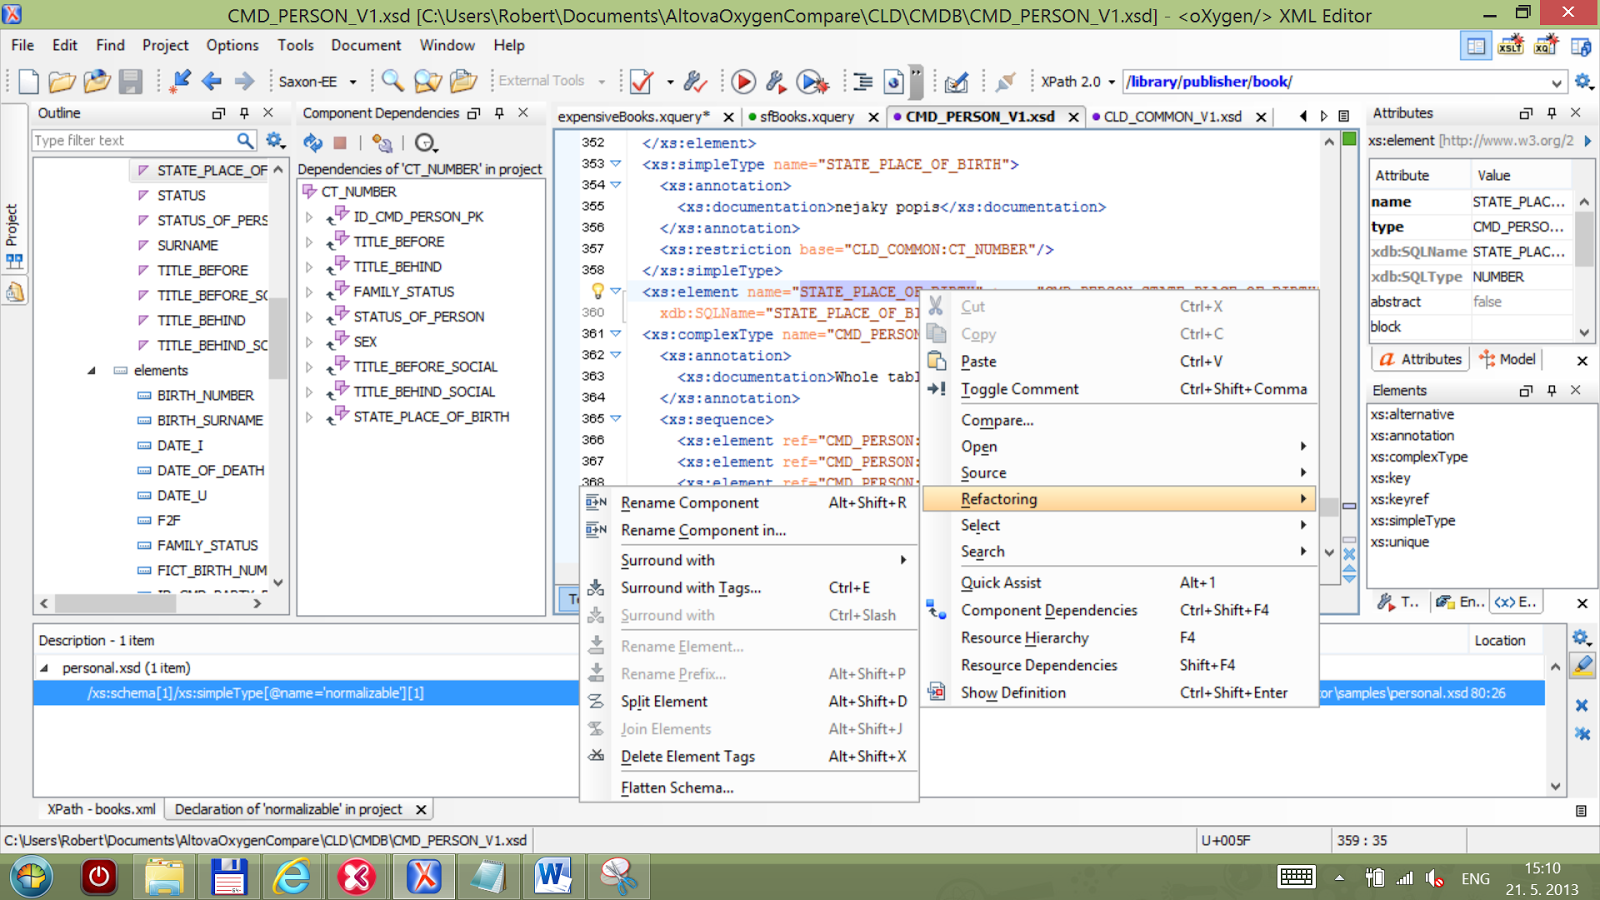Open the XPath expression history dropdown arrow
Viewport: 1600px width, 900px height.
tap(1556, 82)
